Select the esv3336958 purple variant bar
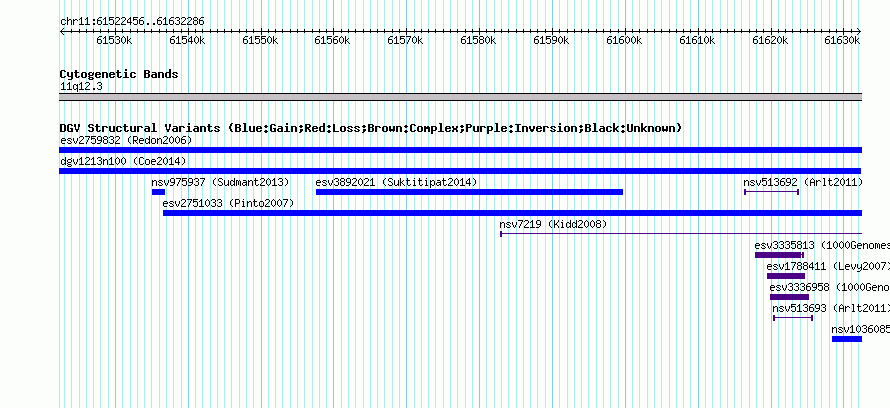 coord(790,297)
